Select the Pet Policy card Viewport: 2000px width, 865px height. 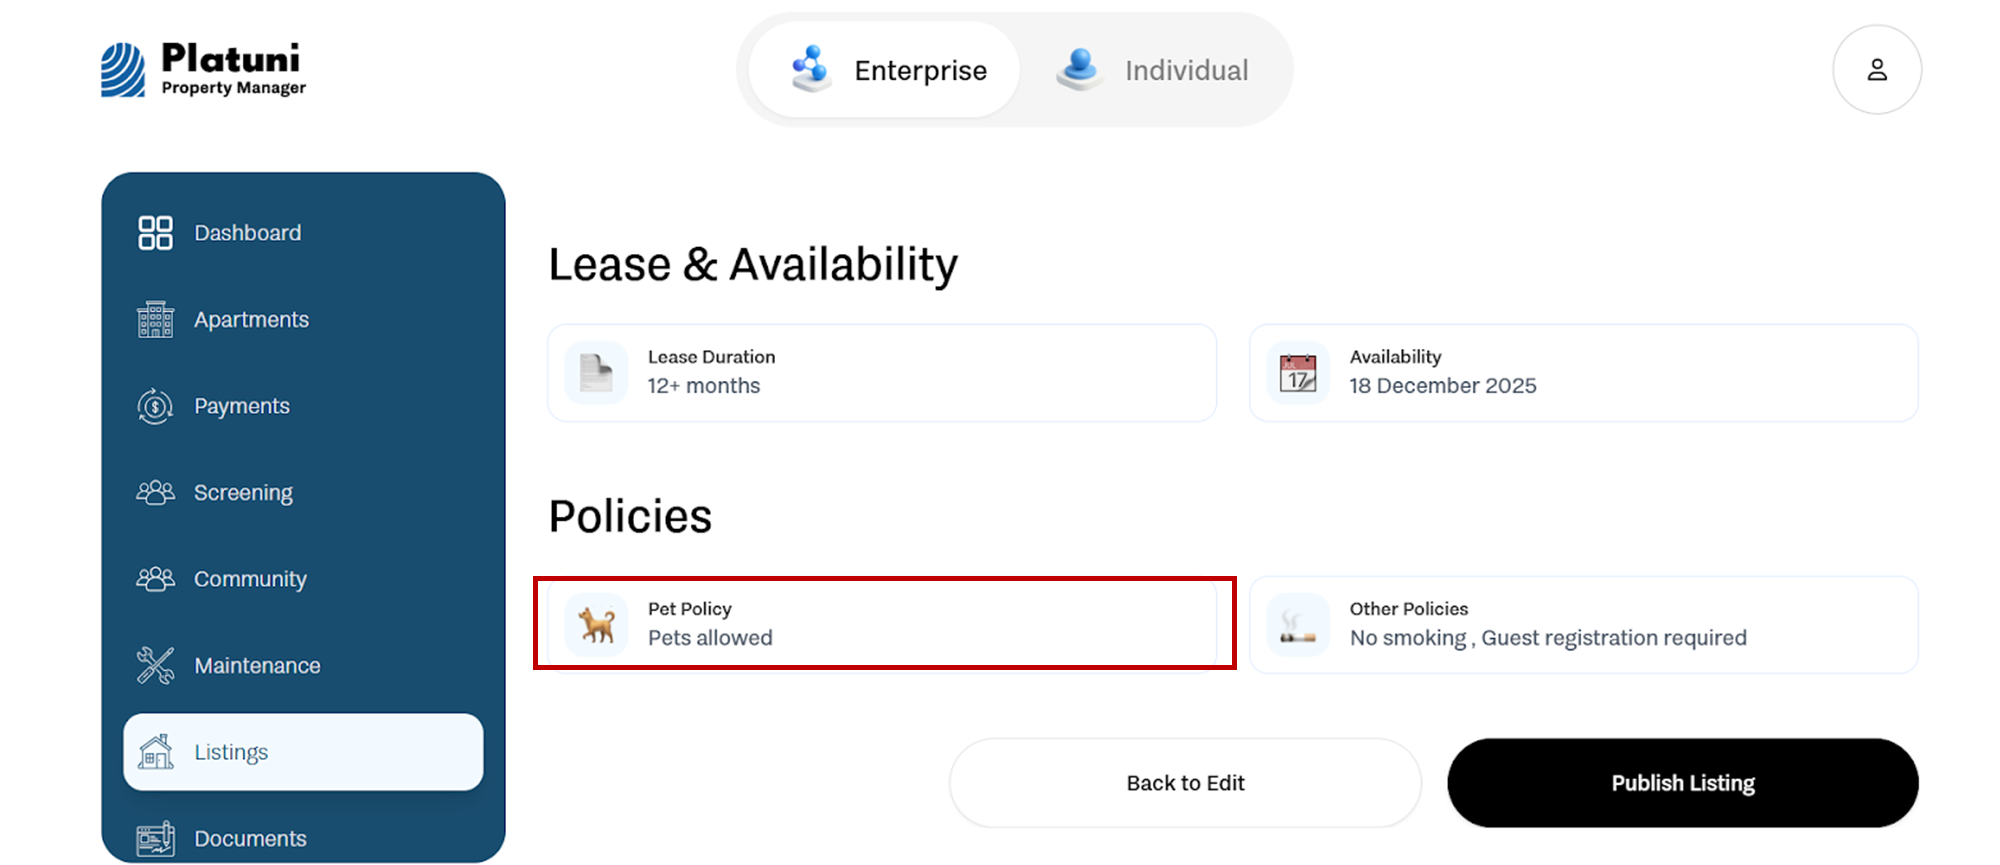882,624
